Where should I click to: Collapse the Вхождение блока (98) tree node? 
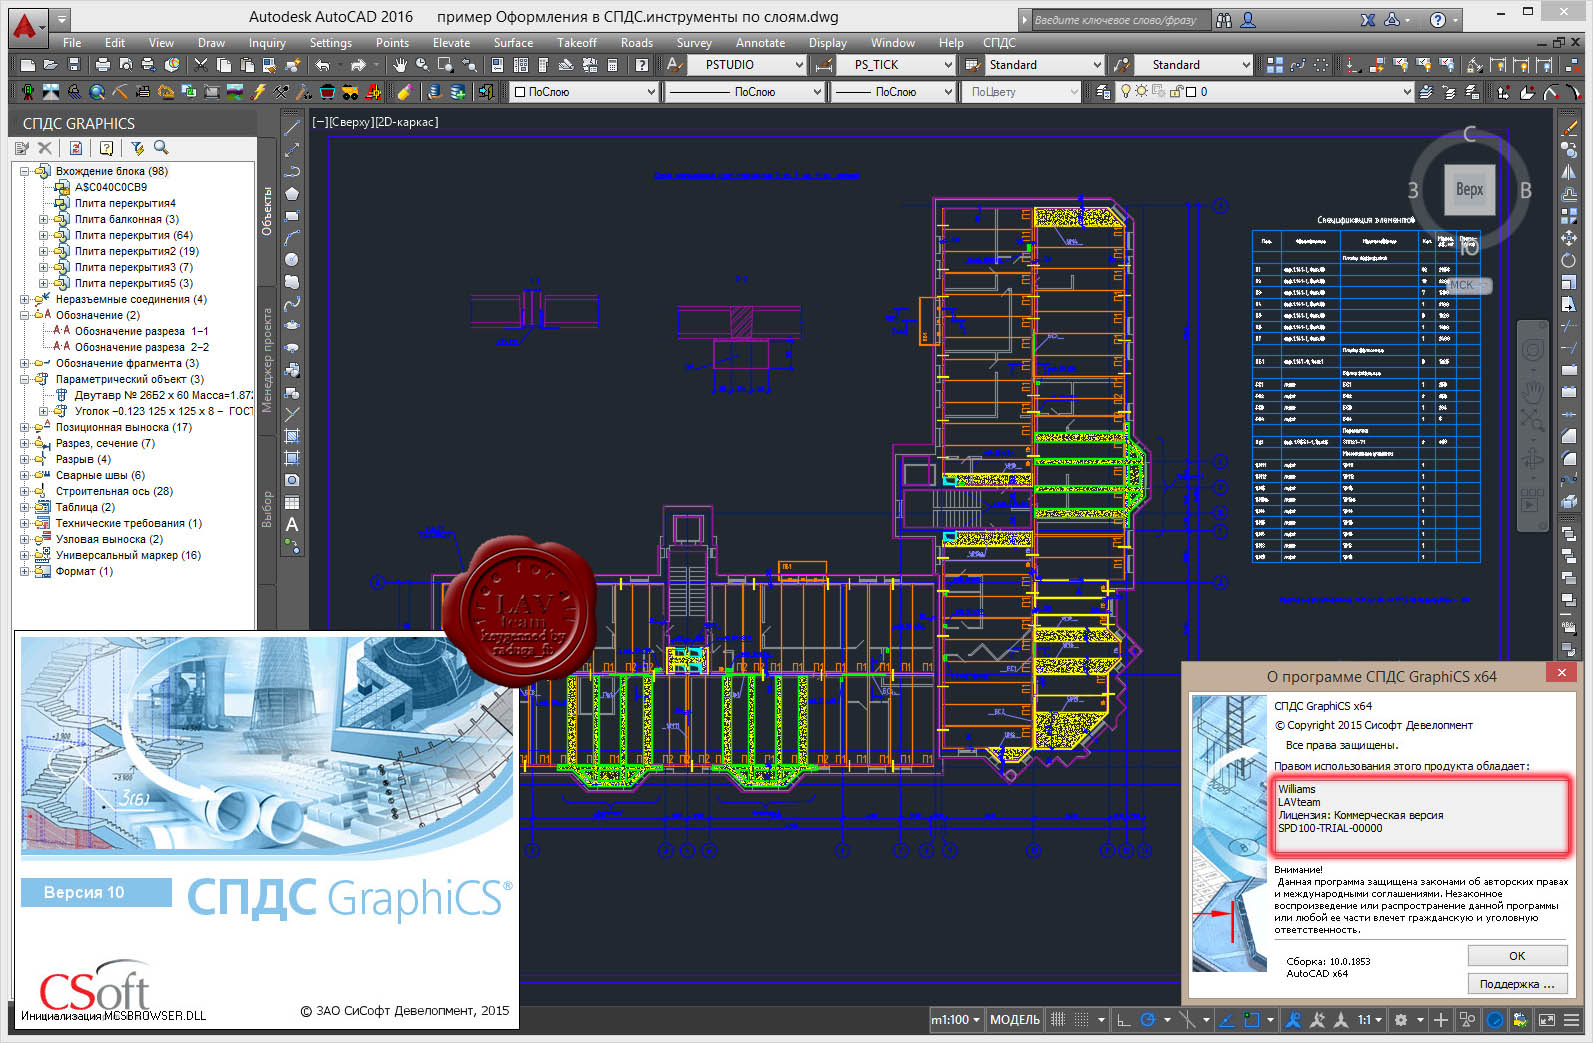pos(25,171)
